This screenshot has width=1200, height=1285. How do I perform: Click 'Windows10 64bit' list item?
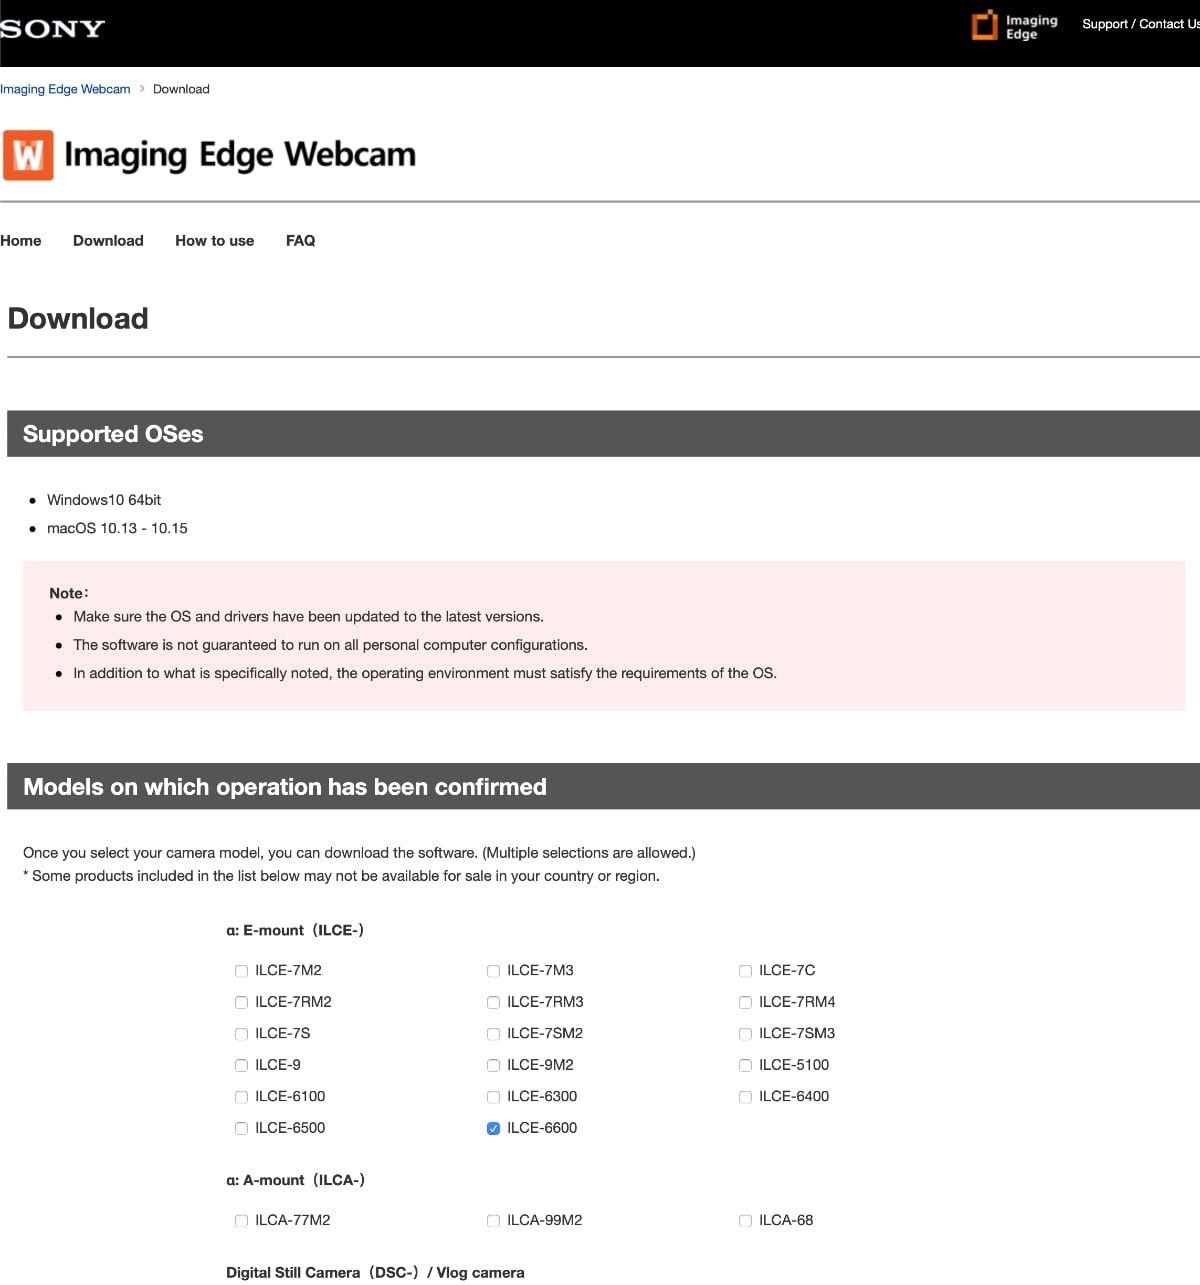pos(104,500)
